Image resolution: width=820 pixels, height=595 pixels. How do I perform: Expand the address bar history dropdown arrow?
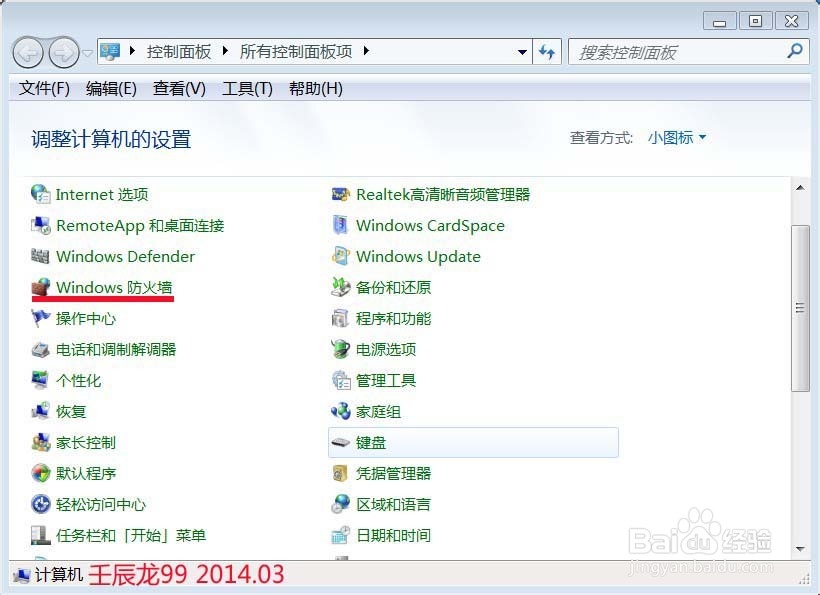pos(522,52)
